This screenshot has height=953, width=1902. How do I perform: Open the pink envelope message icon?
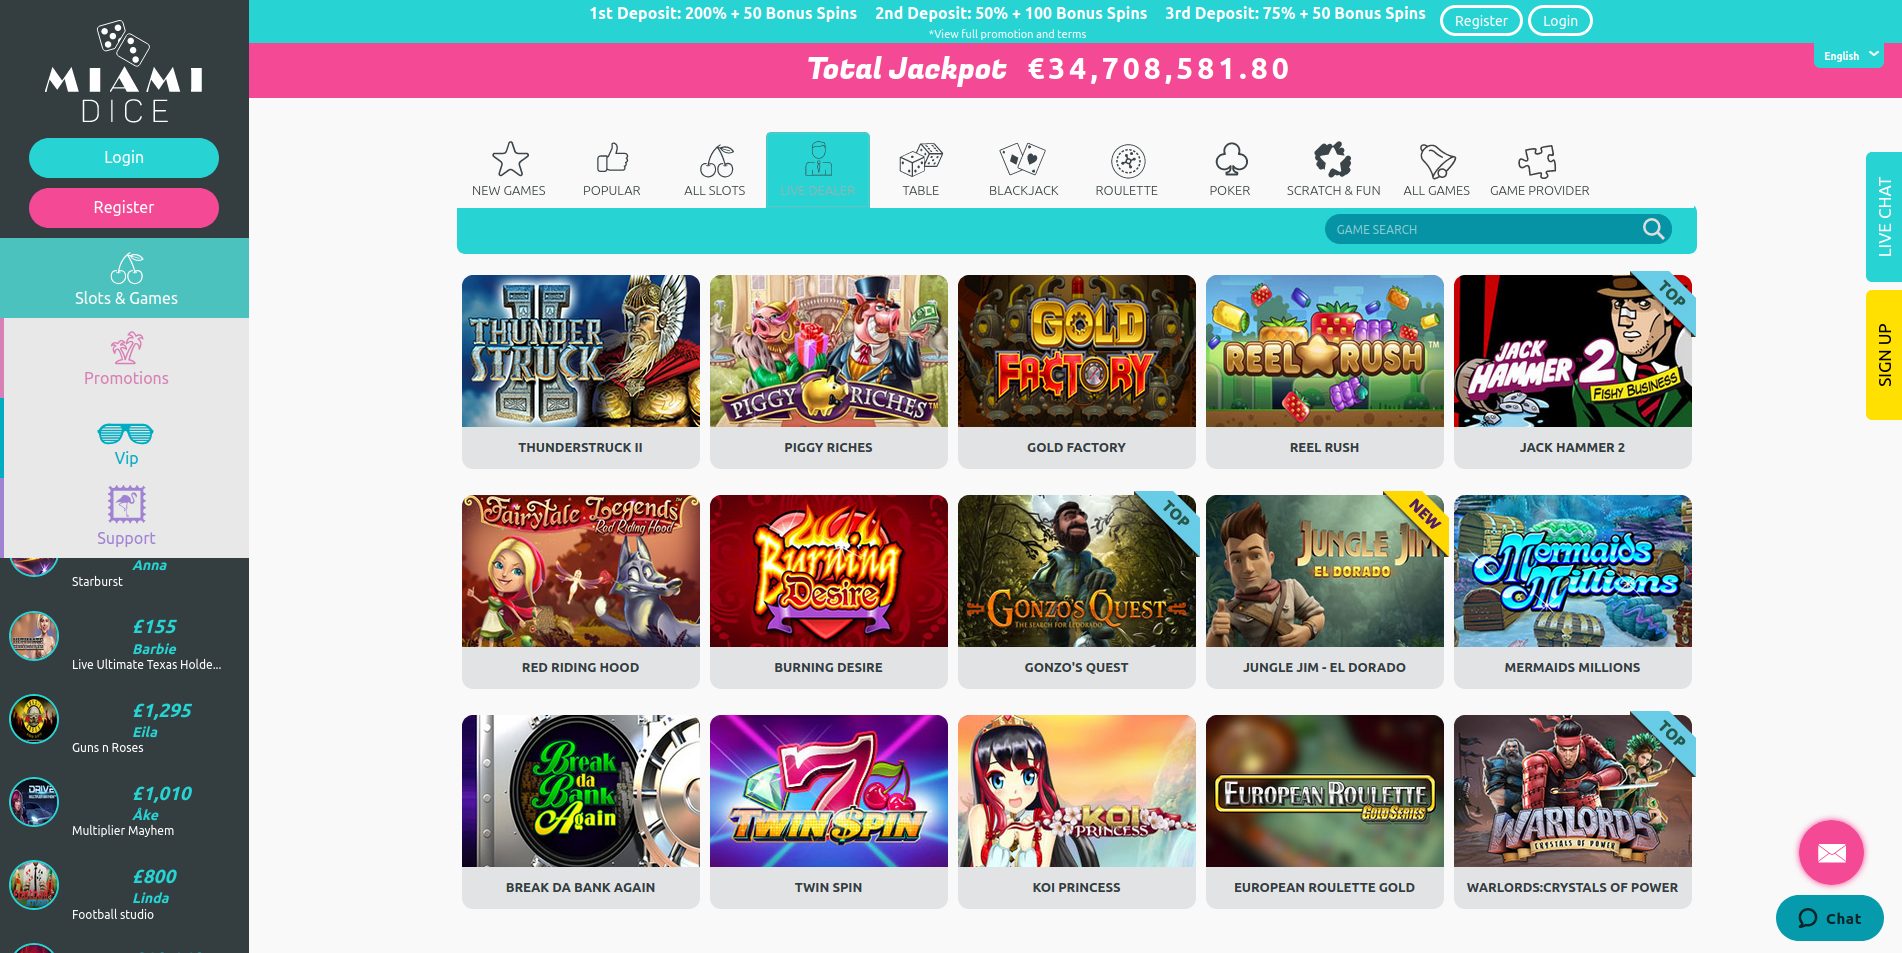click(x=1831, y=852)
